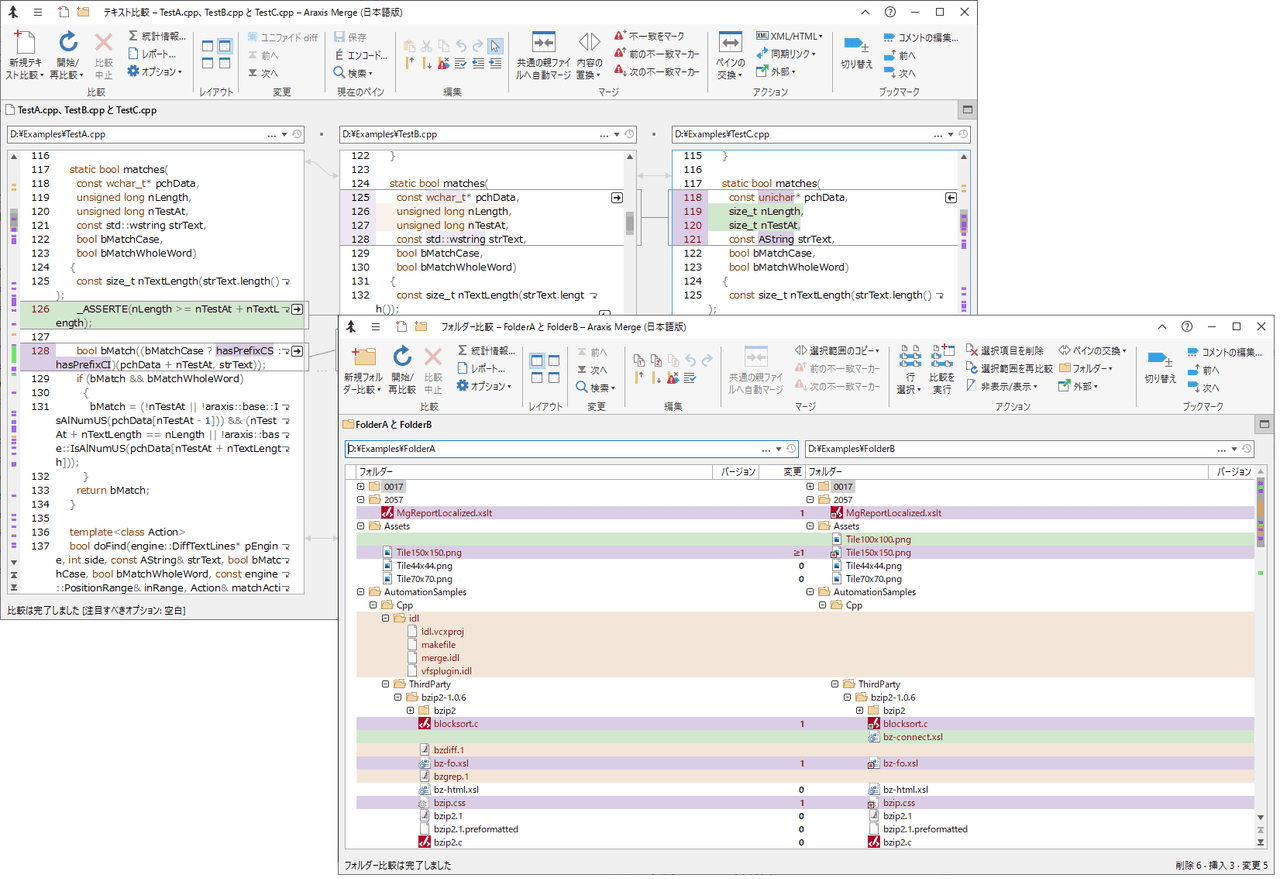The image size is (1280, 879).
Task: Open コメントの編集 in text comparison window
Action: click(922, 37)
